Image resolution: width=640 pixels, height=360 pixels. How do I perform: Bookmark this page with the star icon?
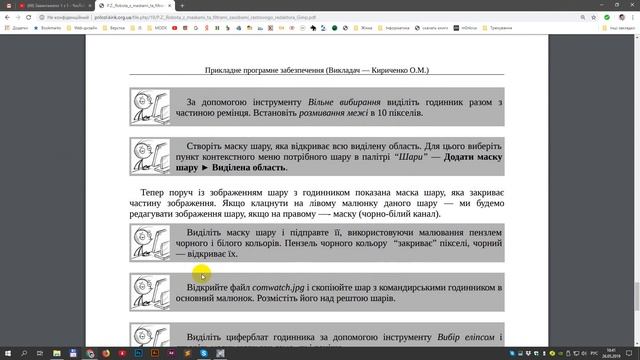point(594,18)
